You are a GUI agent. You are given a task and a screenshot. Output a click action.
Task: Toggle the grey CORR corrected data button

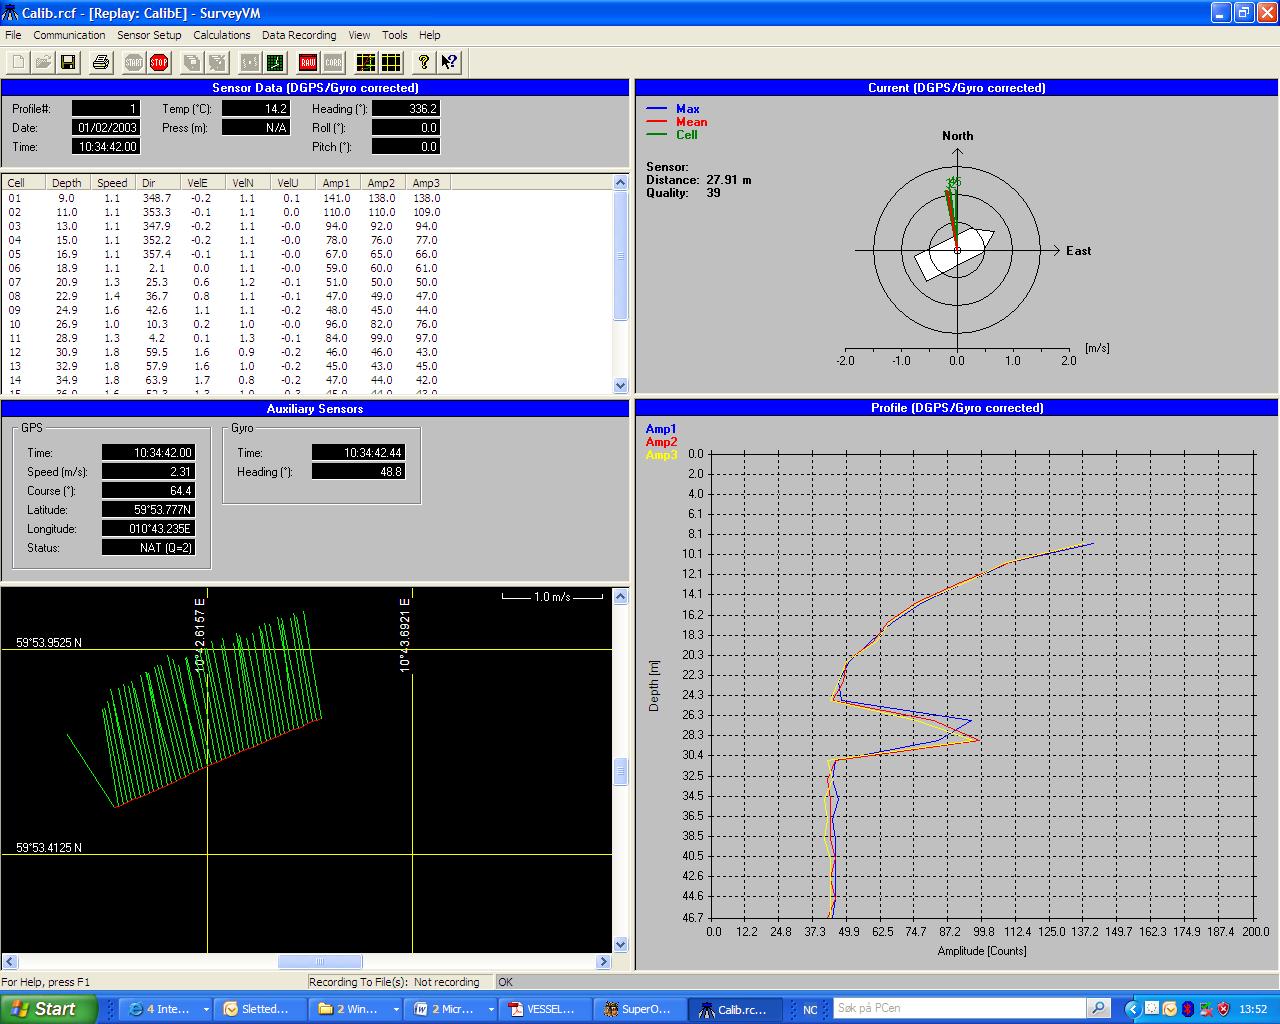333,63
